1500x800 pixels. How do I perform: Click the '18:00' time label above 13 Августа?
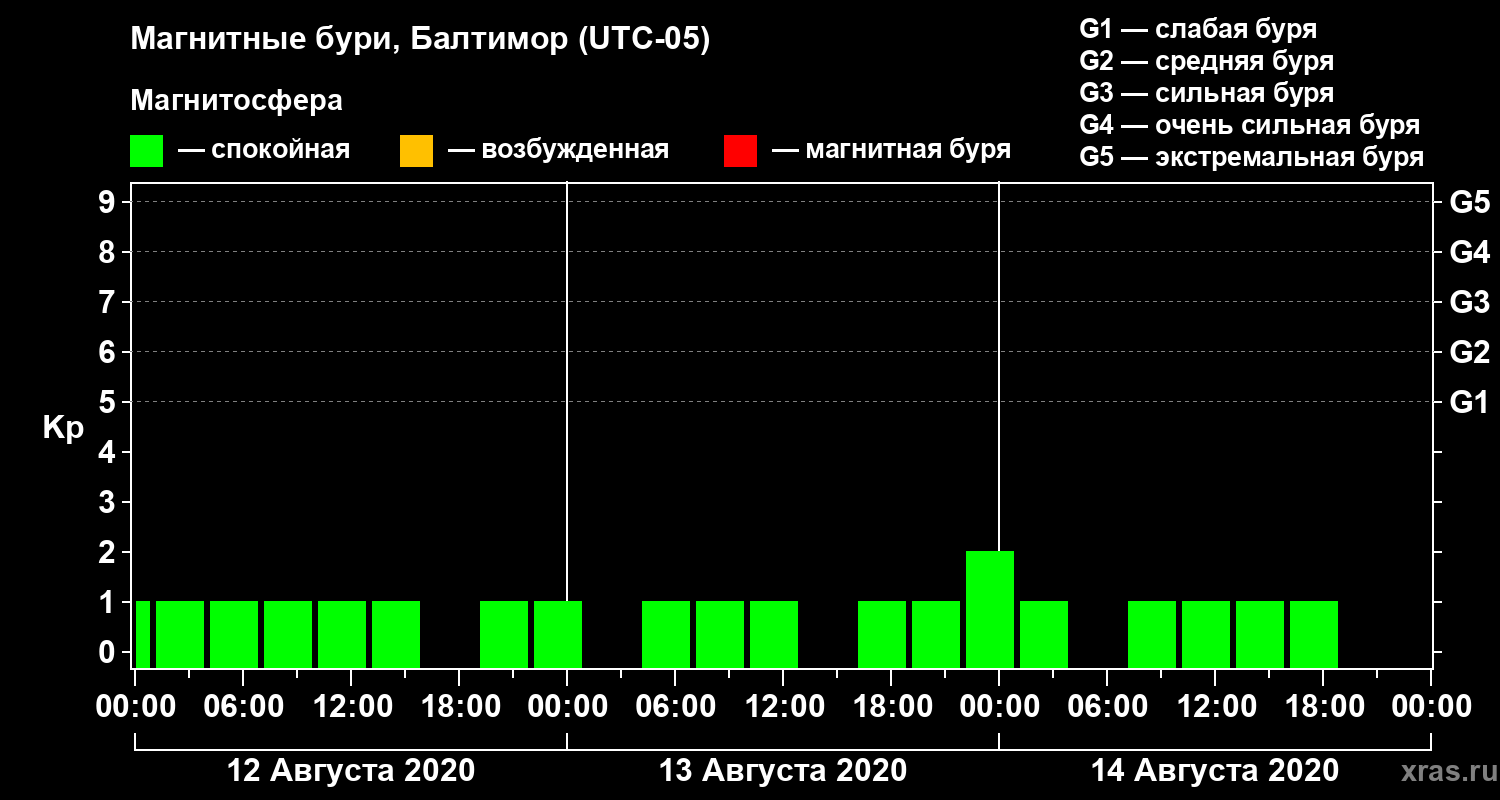pos(891,707)
